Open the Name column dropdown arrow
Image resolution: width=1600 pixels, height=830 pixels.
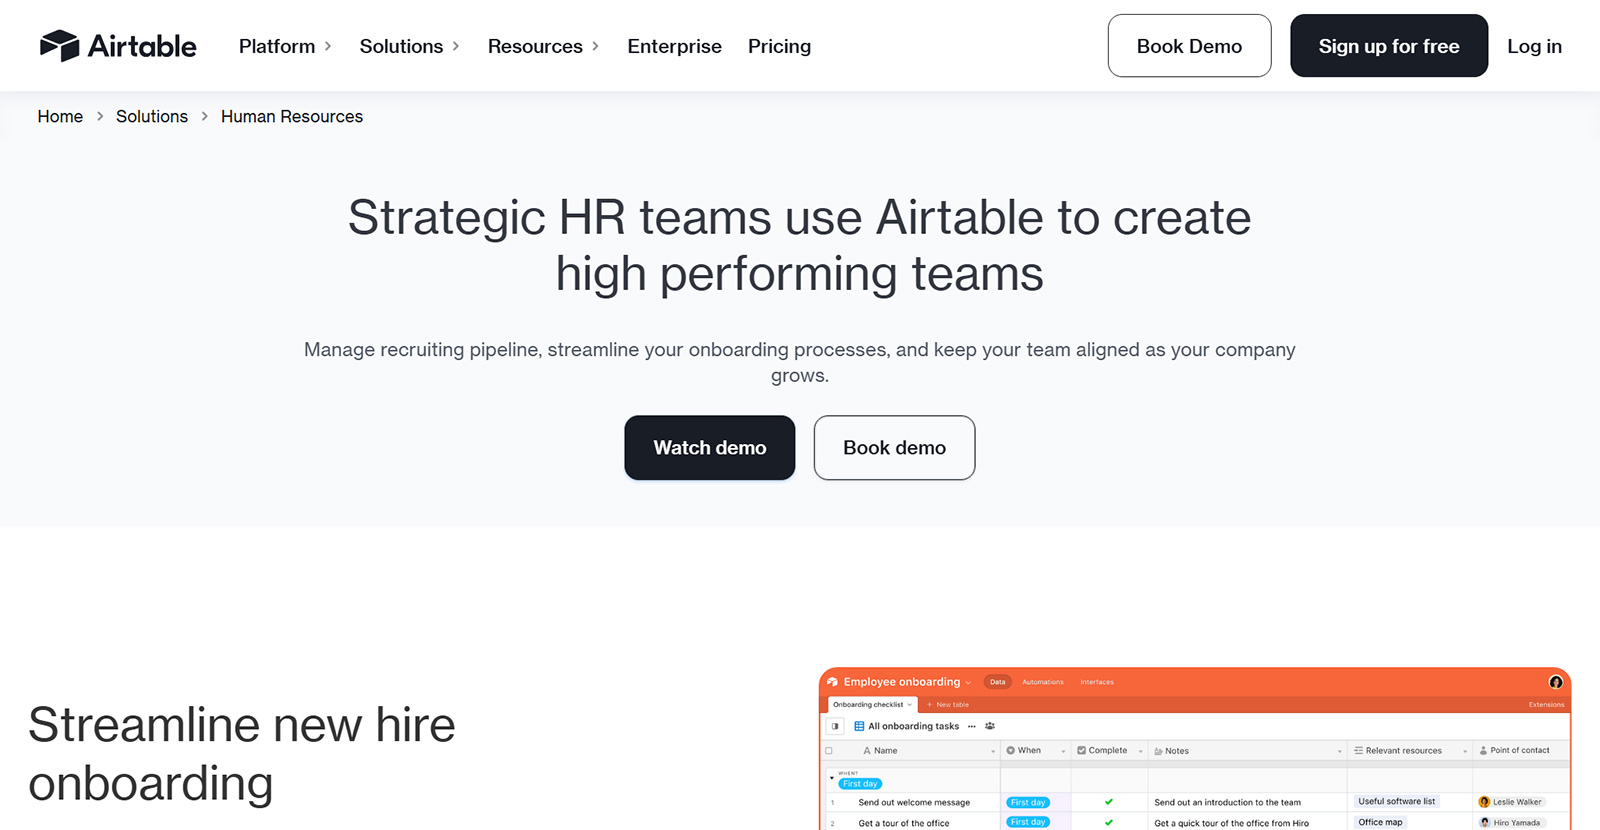pyautogui.click(x=993, y=751)
